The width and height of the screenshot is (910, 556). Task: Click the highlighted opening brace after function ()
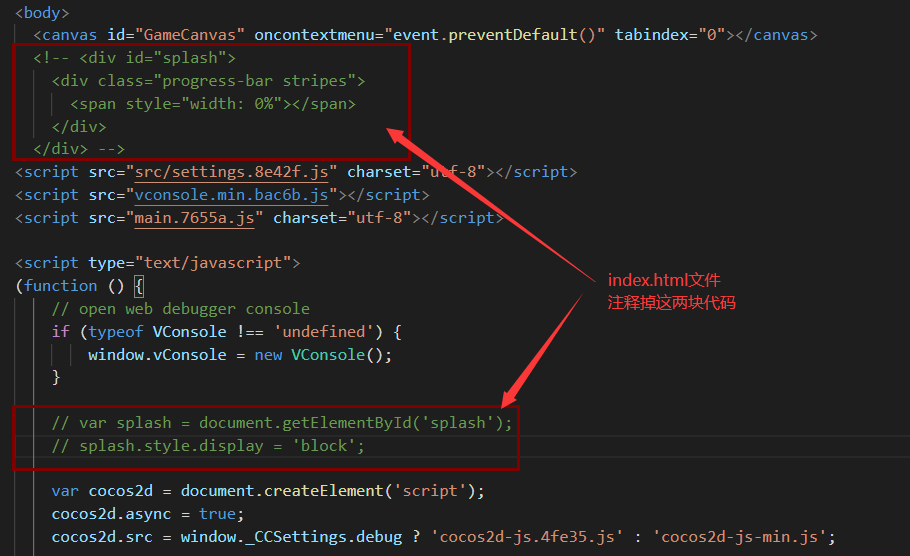[x=139, y=286]
